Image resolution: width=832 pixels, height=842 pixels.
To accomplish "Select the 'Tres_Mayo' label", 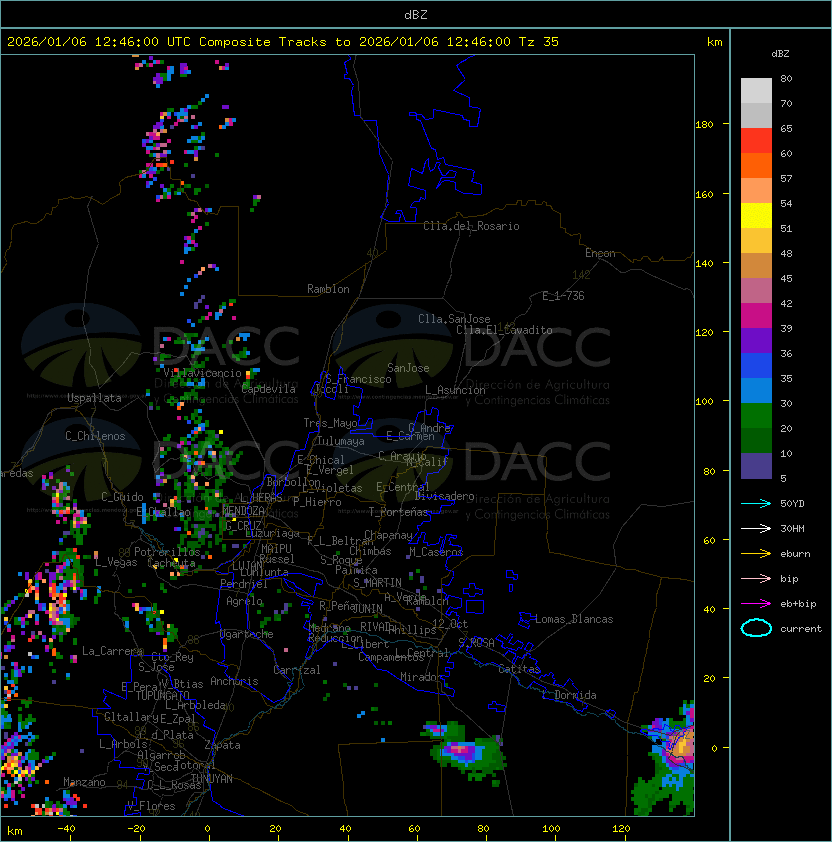I will click(x=330, y=423).
